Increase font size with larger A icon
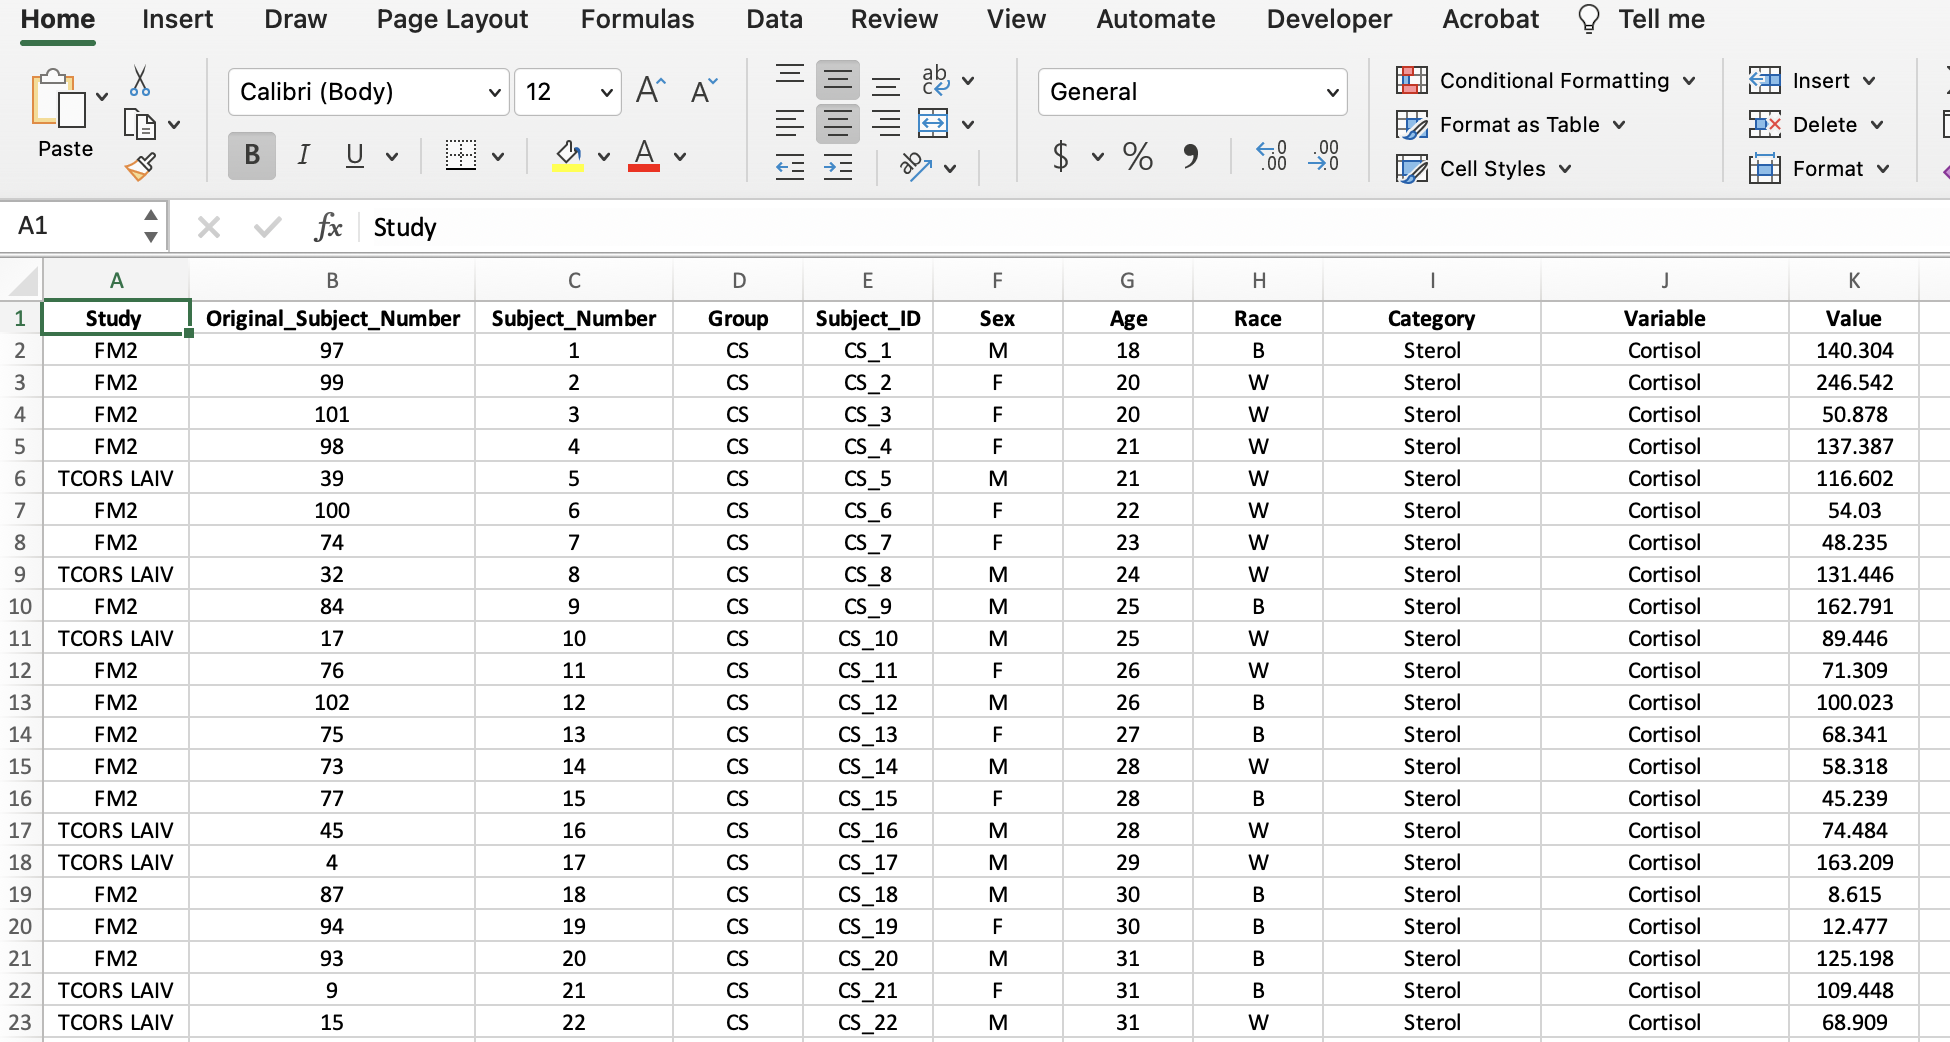Screen dimensions: 1950x1042 pos(650,91)
